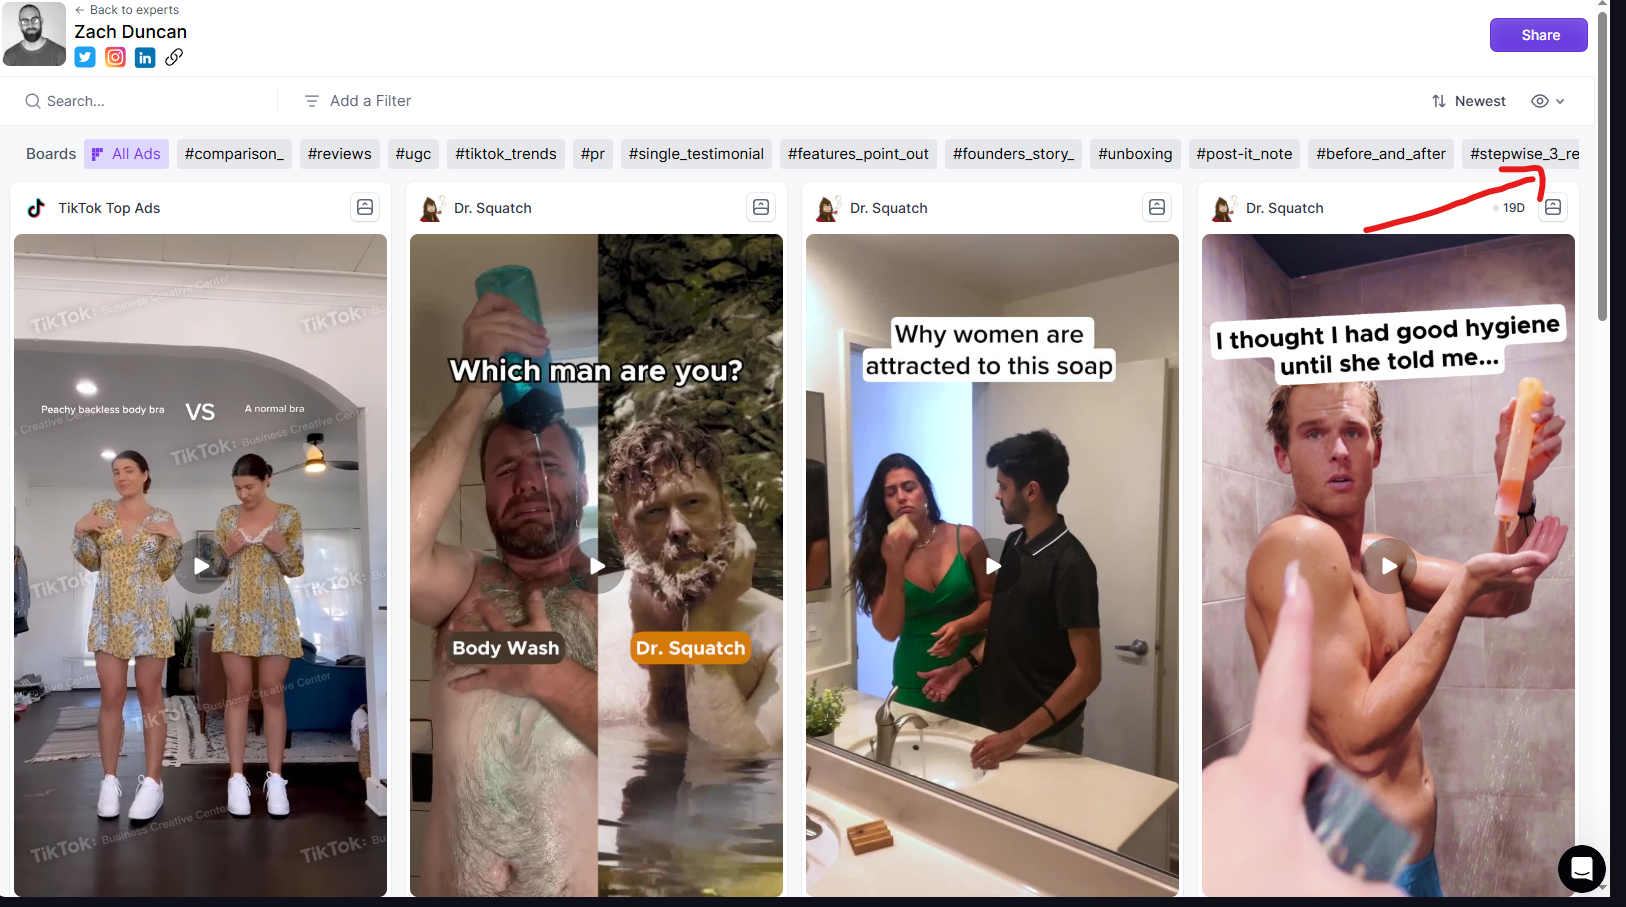
Task: Select the #pr board tag
Action: (593, 154)
